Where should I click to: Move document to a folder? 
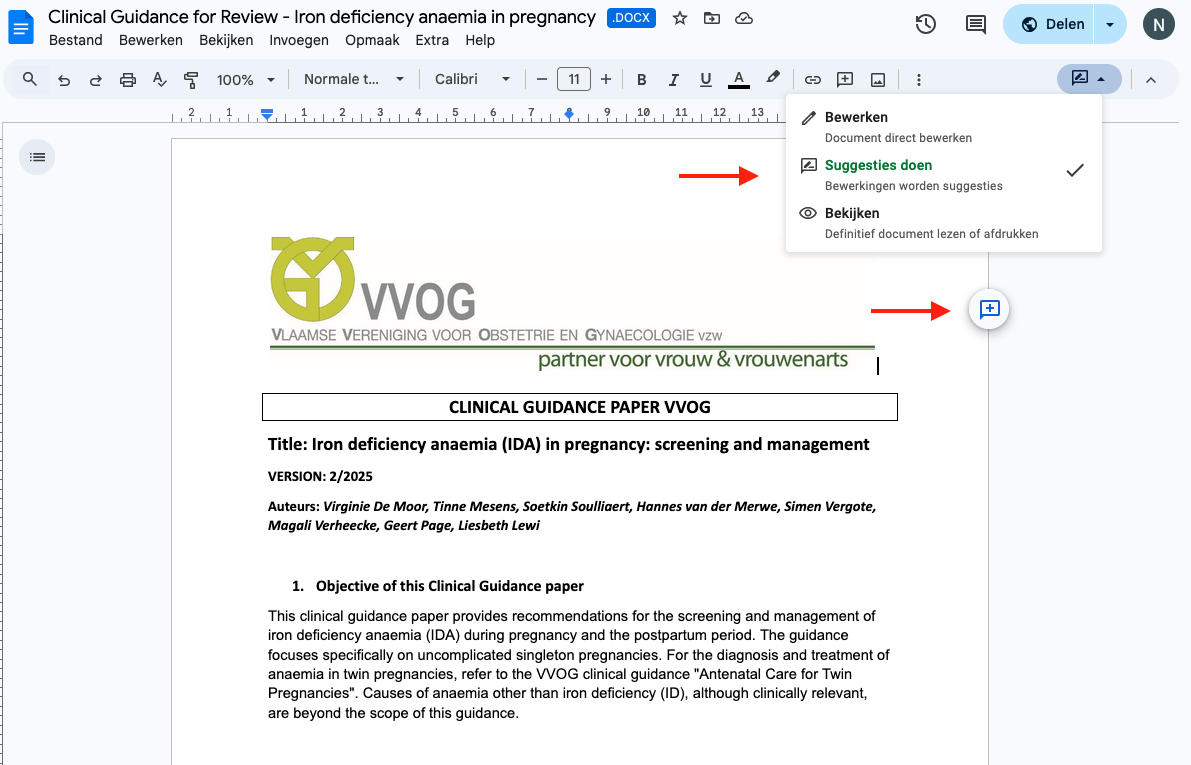712,18
